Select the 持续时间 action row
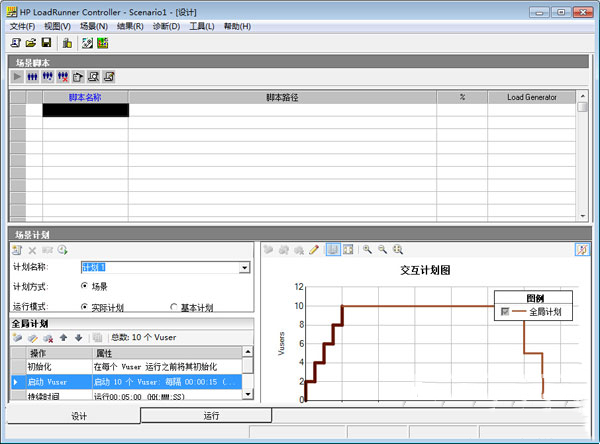 127,395
